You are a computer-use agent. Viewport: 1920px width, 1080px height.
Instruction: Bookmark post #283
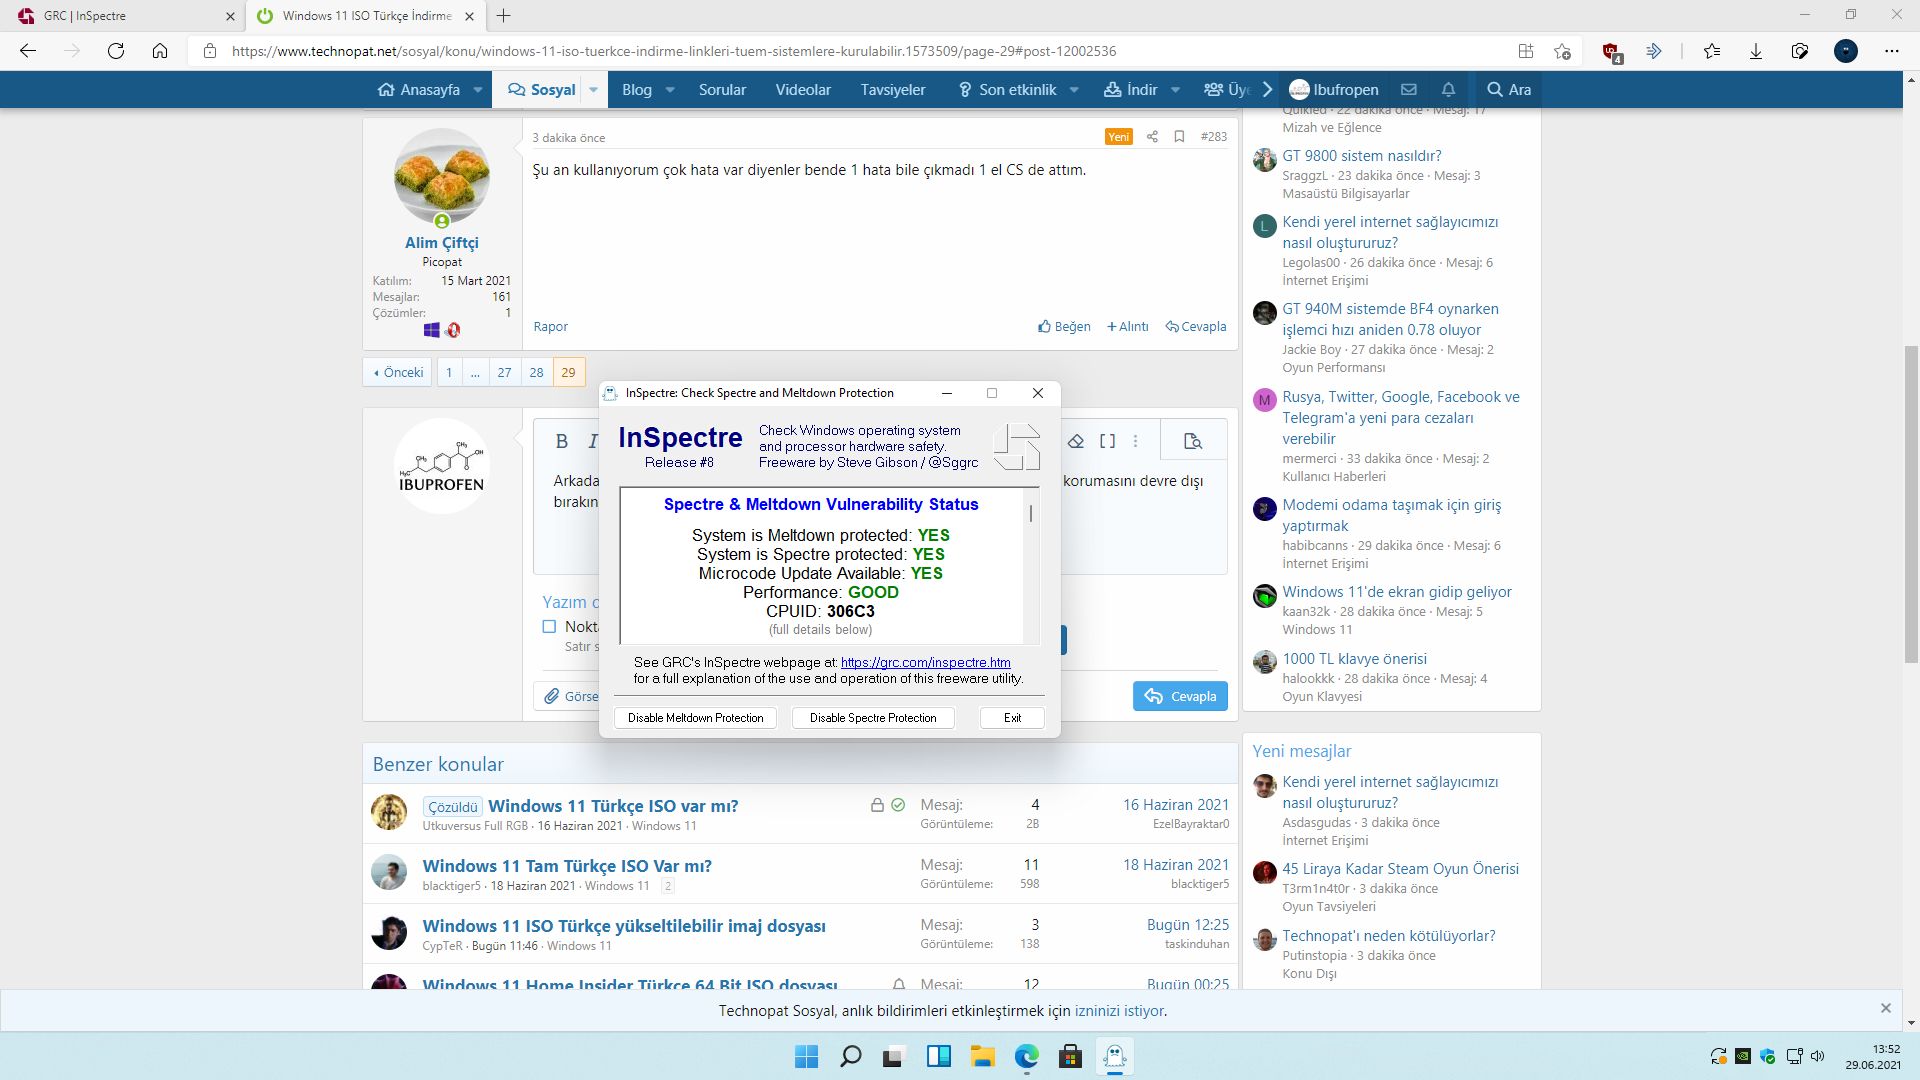pyautogui.click(x=1179, y=137)
